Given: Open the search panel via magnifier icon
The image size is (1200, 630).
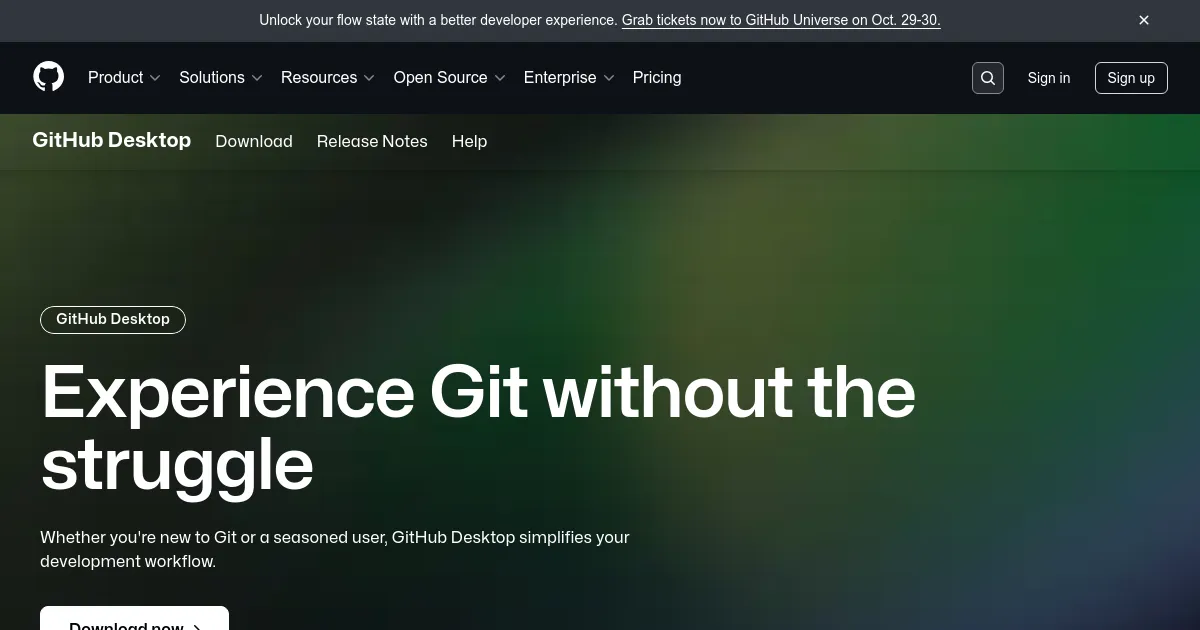Looking at the screenshot, I should point(988,77).
